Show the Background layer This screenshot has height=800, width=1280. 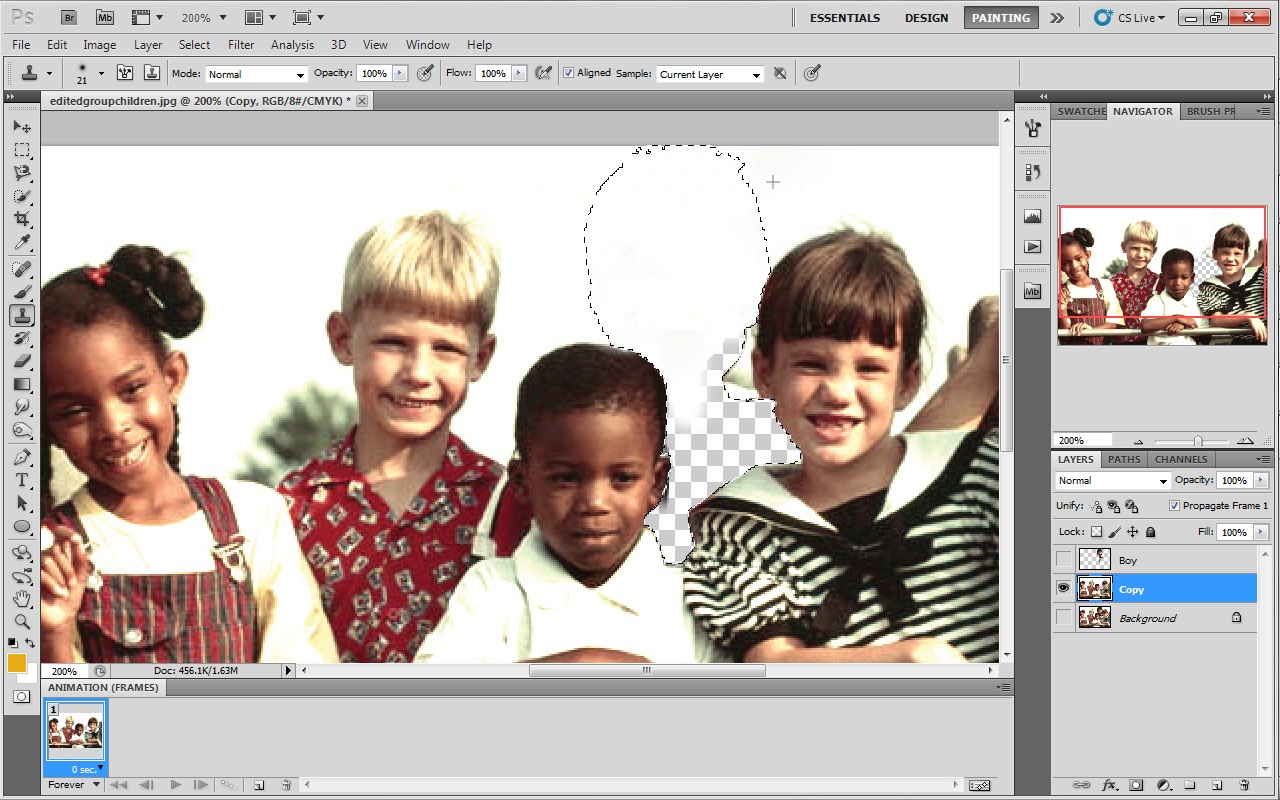coord(1063,618)
